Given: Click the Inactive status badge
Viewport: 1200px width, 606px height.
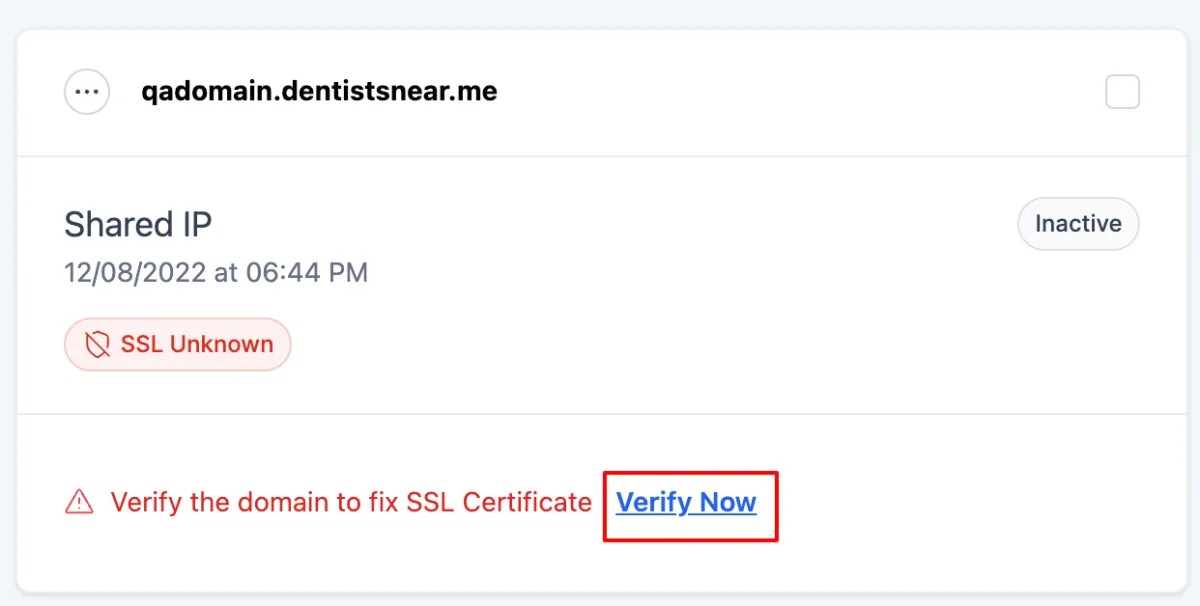Looking at the screenshot, I should click(x=1078, y=224).
